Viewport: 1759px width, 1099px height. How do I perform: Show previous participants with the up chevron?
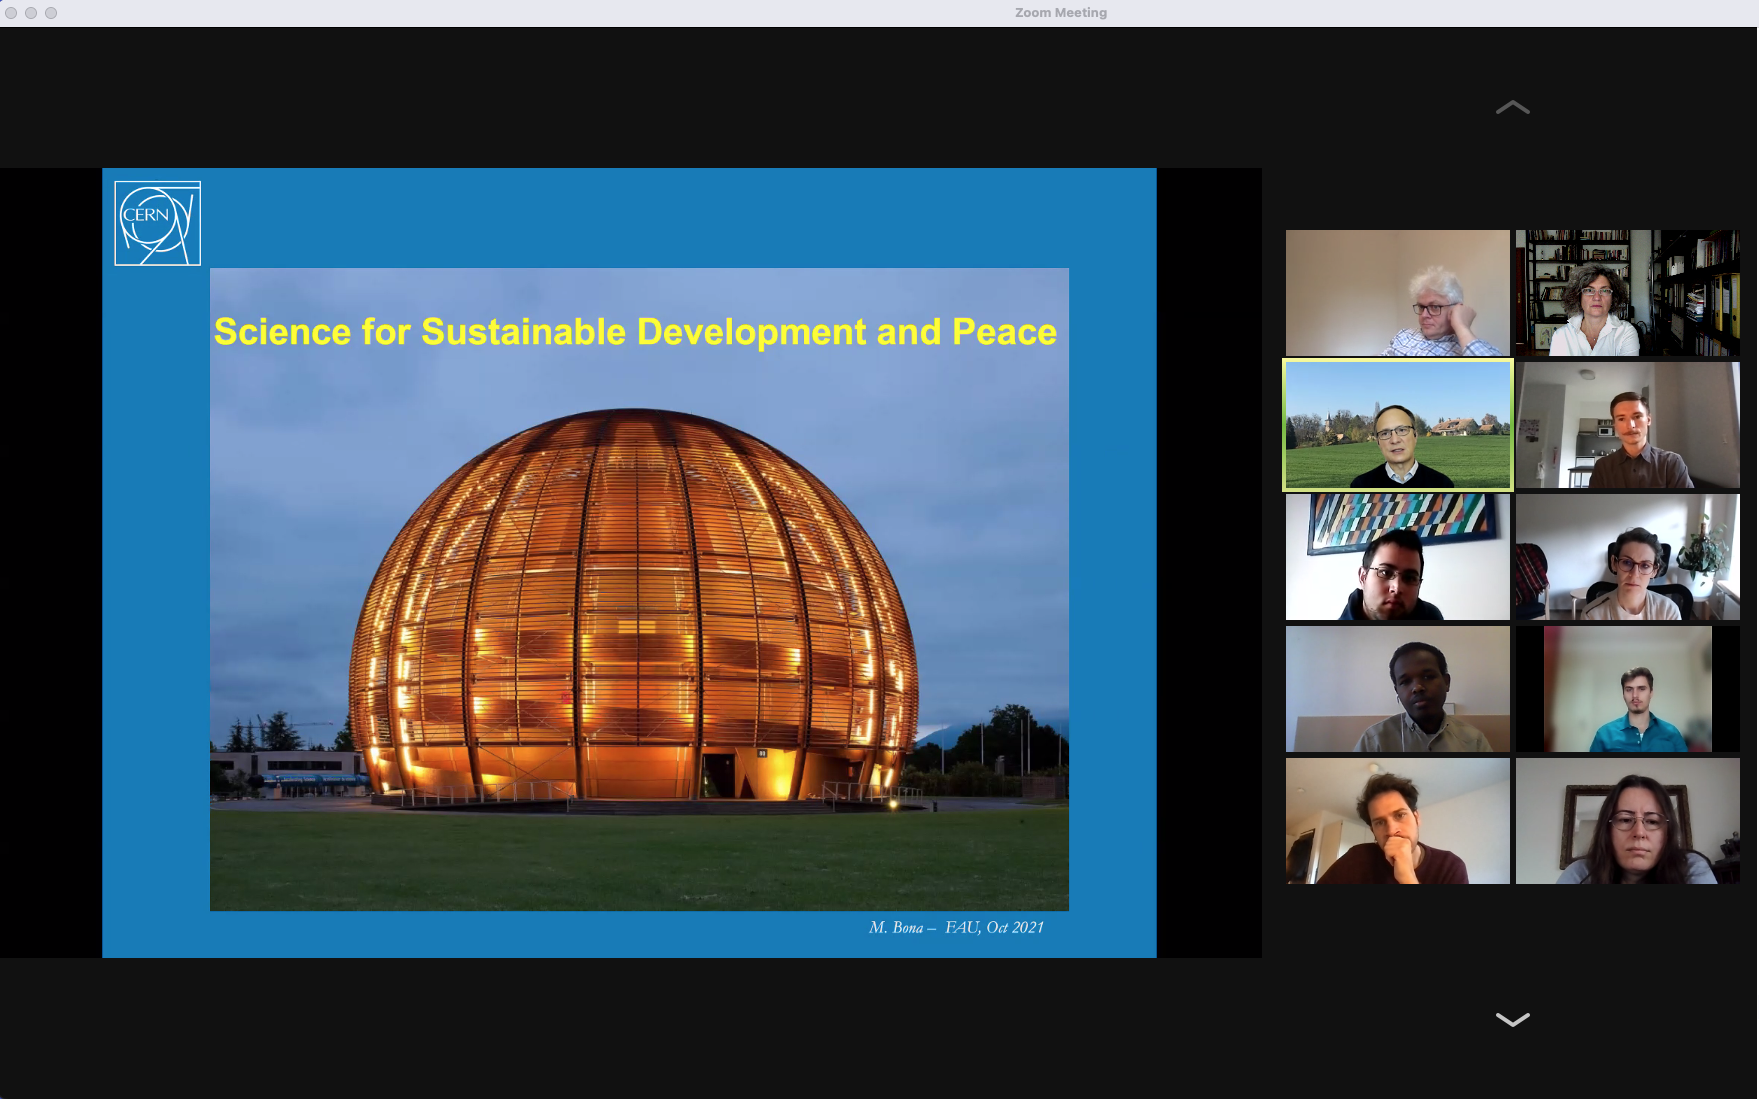pyautogui.click(x=1512, y=107)
